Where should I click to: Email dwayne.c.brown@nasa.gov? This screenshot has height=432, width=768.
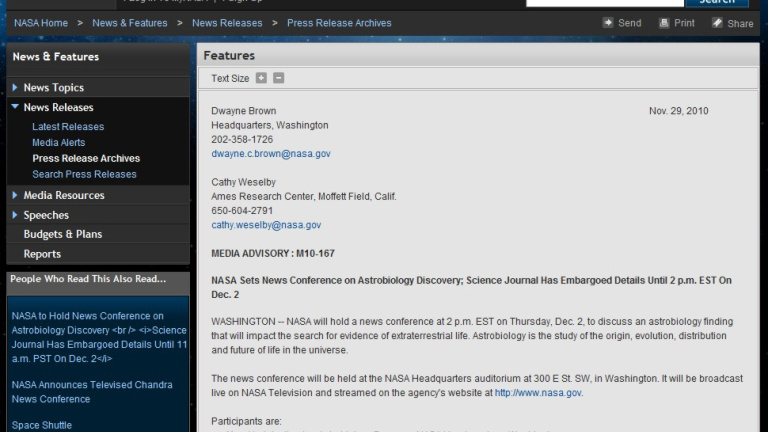(x=271, y=154)
